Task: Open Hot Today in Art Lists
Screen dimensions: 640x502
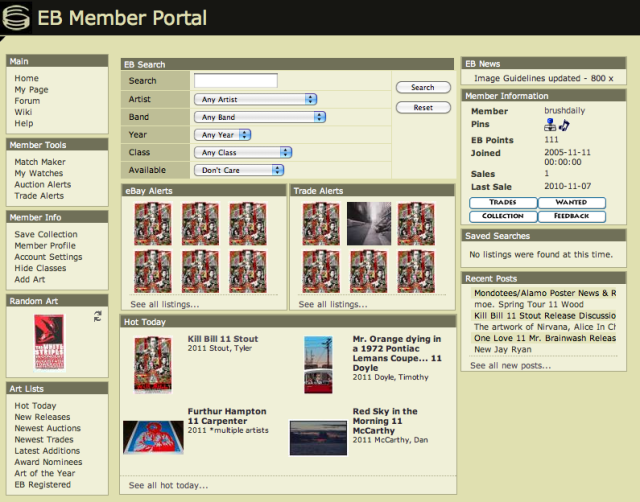Action: (36, 406)
